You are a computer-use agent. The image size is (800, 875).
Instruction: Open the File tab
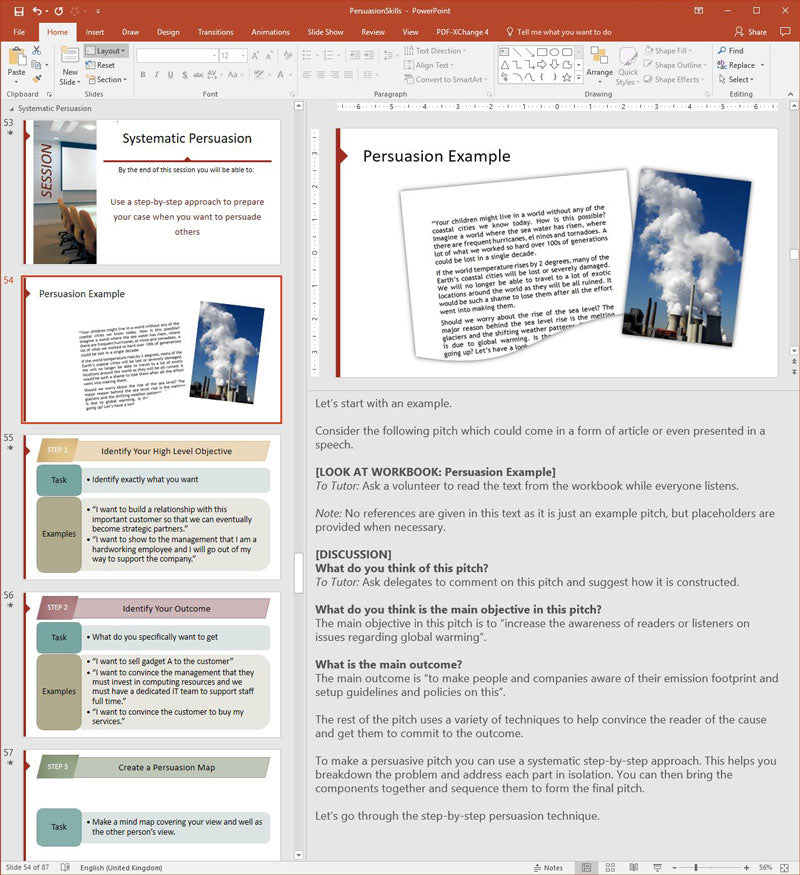[19, 32]
